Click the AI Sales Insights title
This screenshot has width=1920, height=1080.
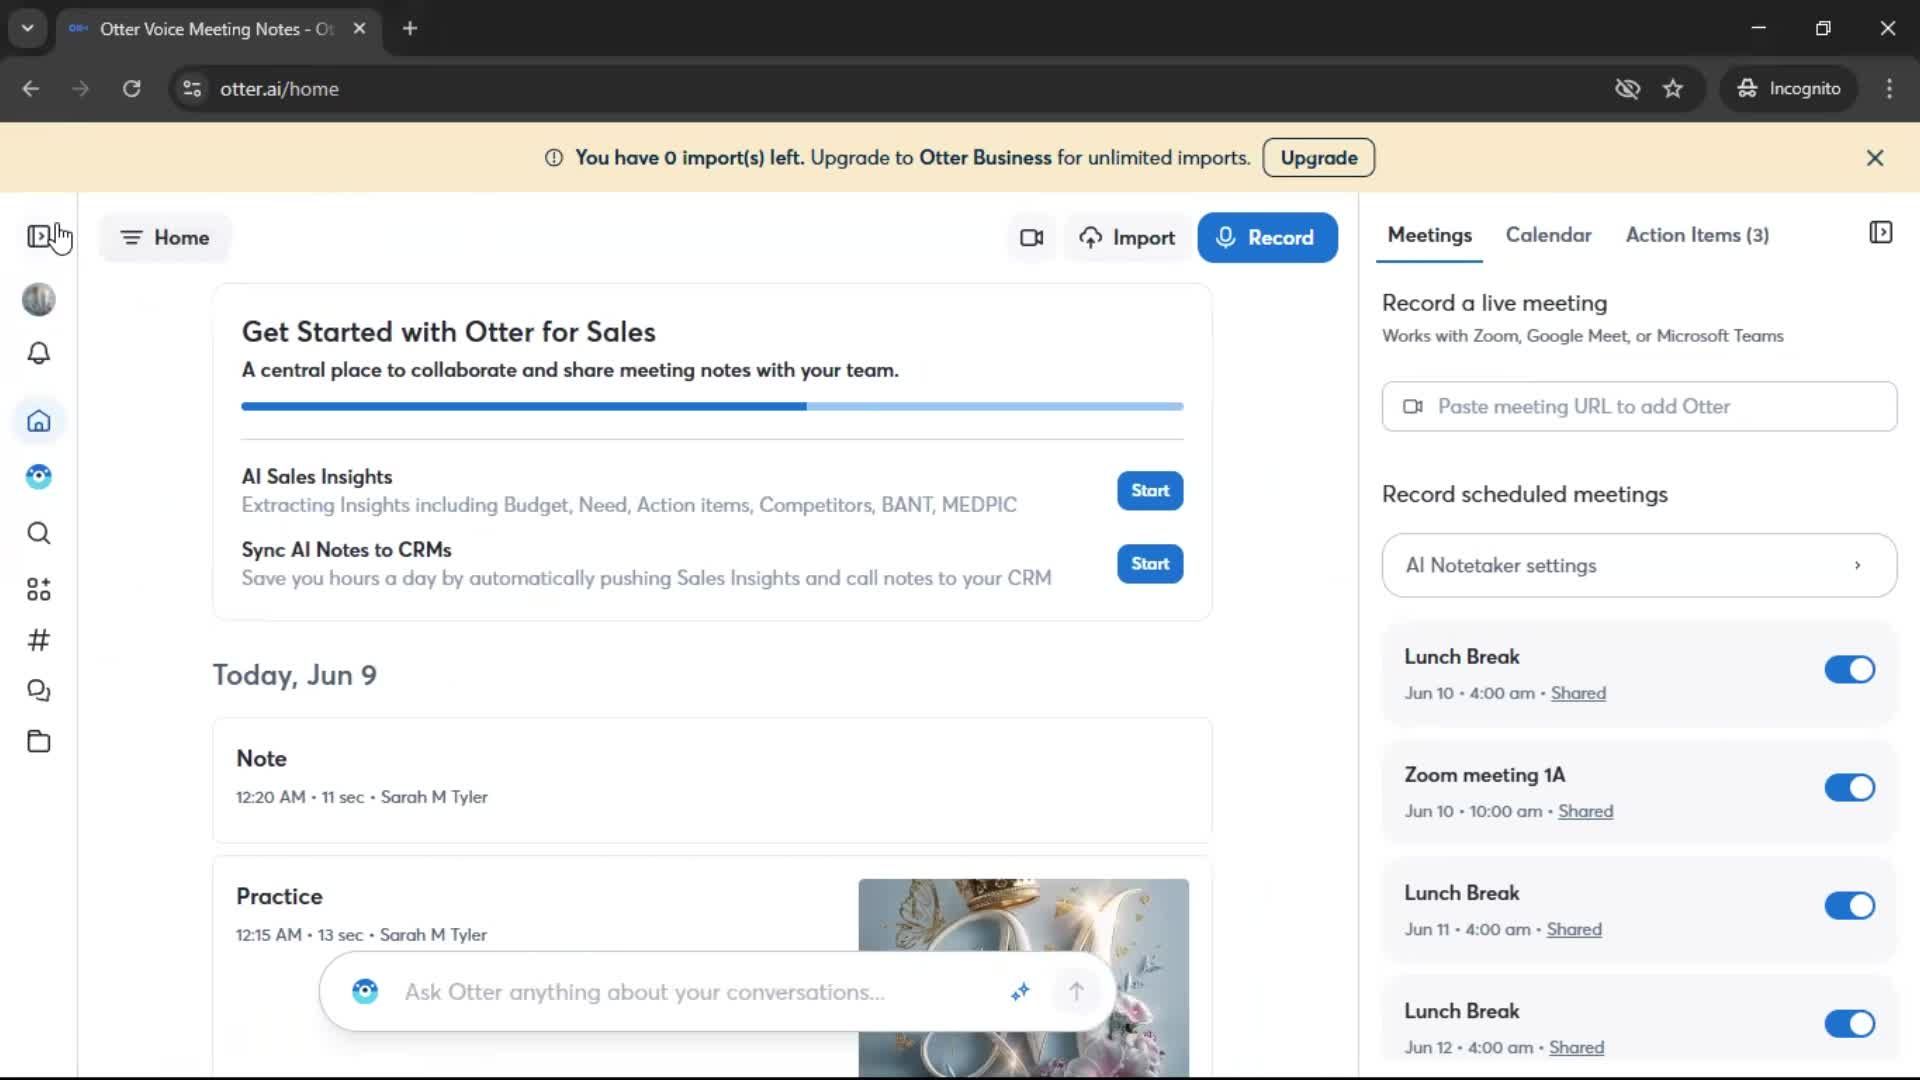click(316, 477)
